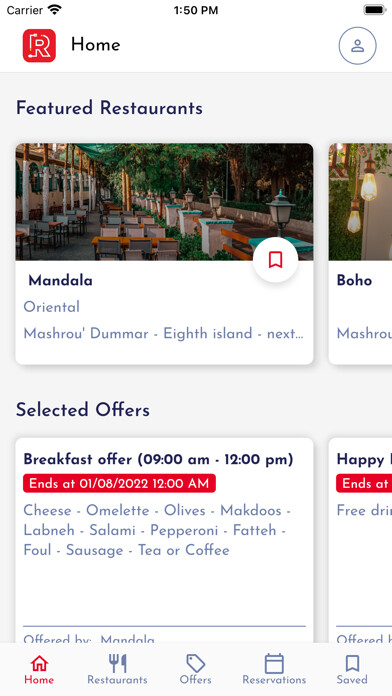Go to the Offers tab

point(195,669)
